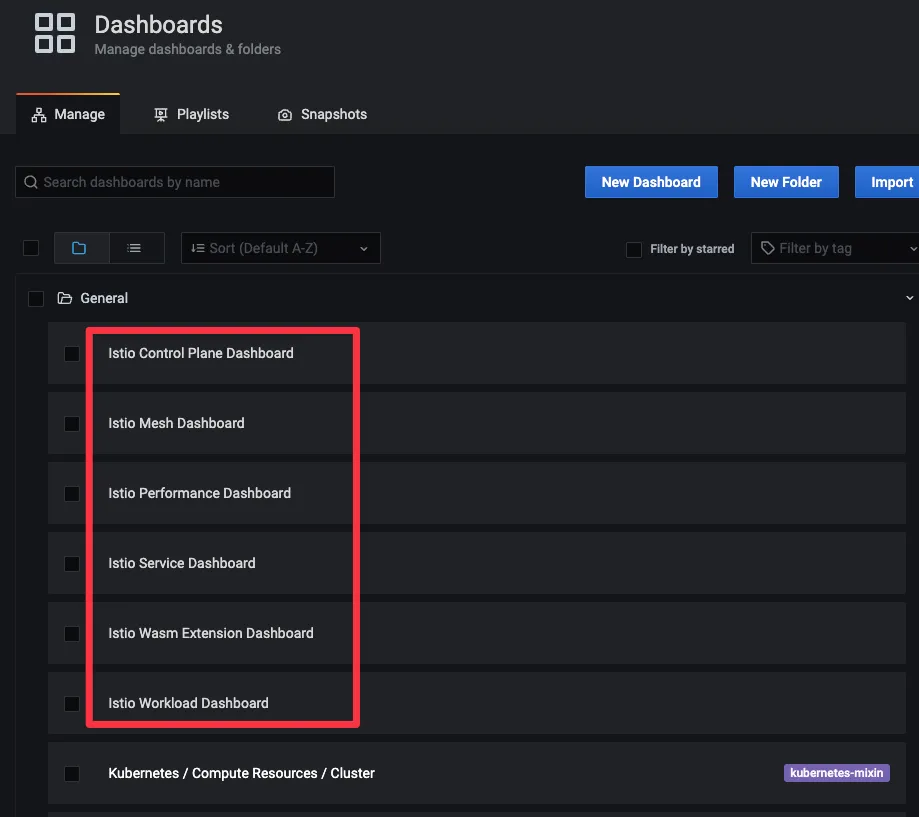
Task: Switch to folder view layout
Action: coord(81,248)
